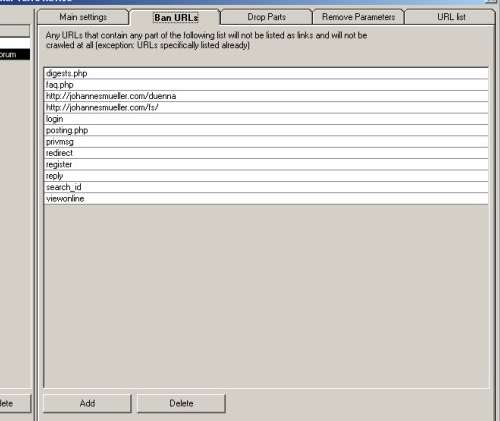Select the posting.php row
This screenshot has width=500, height=421.
266,130
